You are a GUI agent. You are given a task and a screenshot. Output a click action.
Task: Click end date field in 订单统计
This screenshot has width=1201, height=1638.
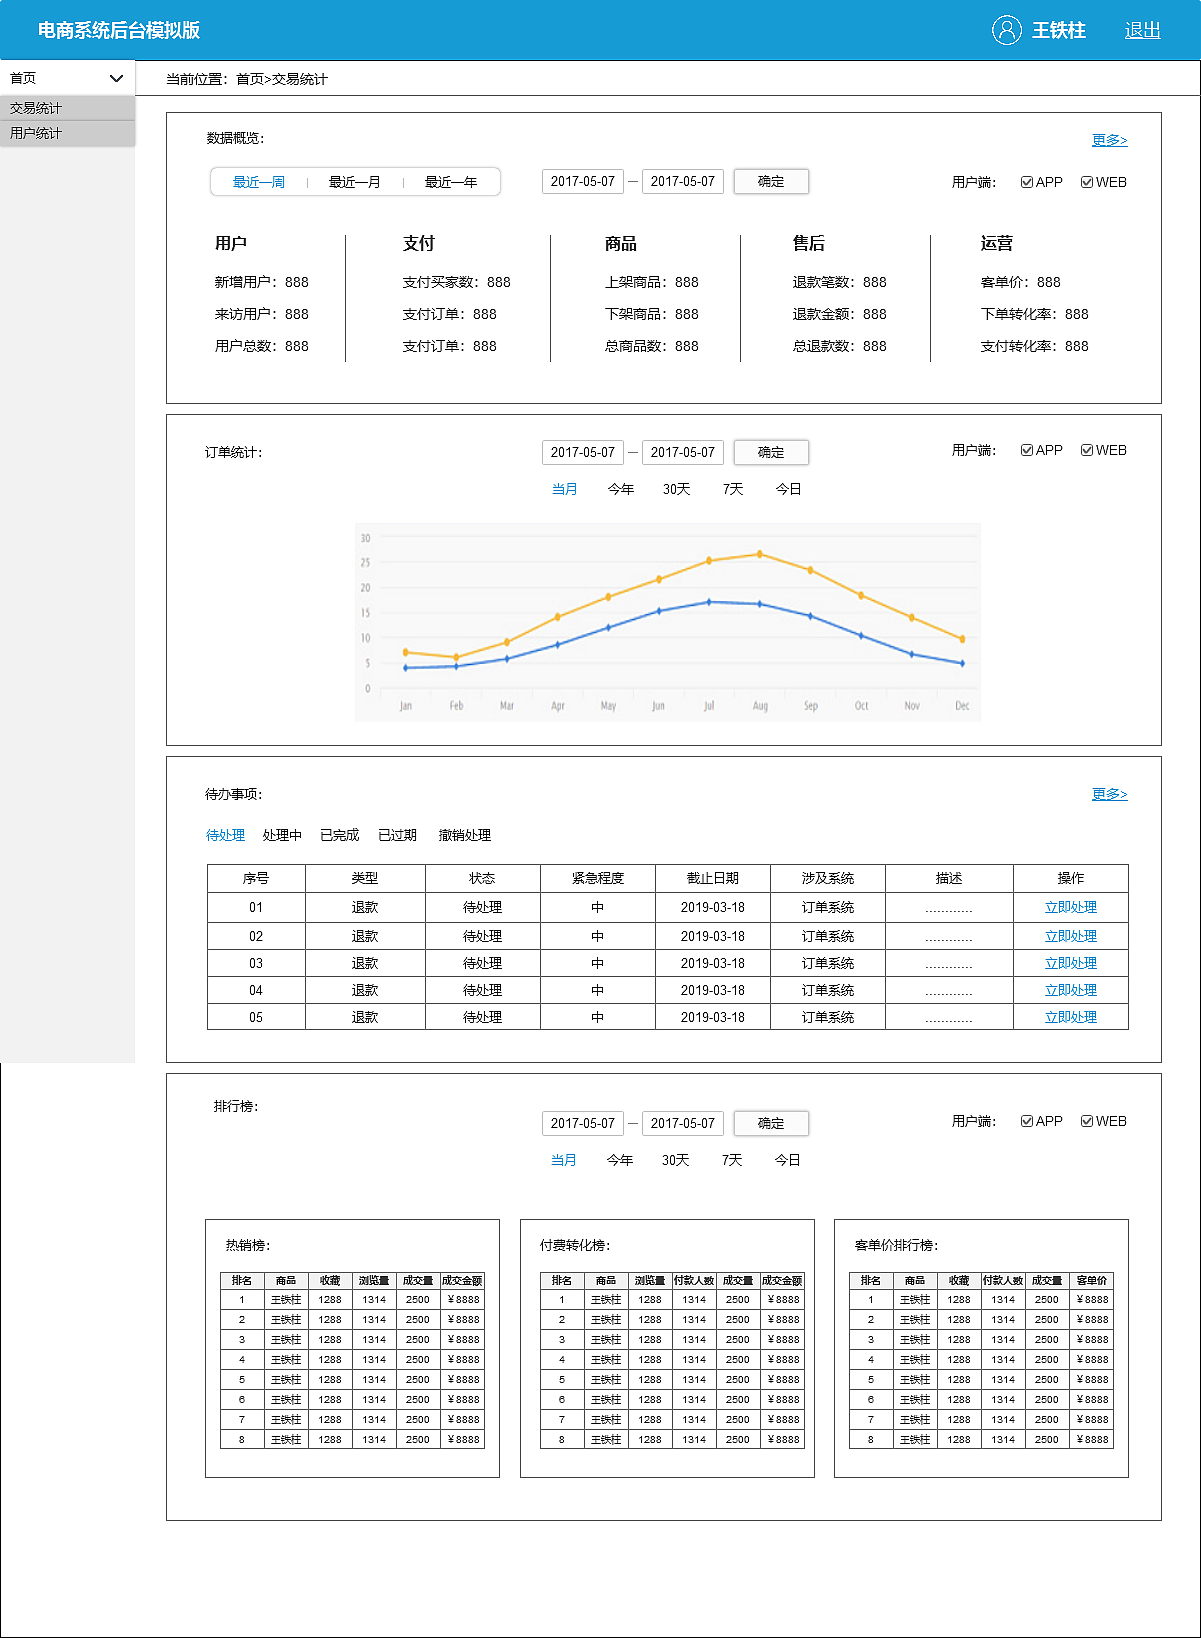(x=683, y=452)
